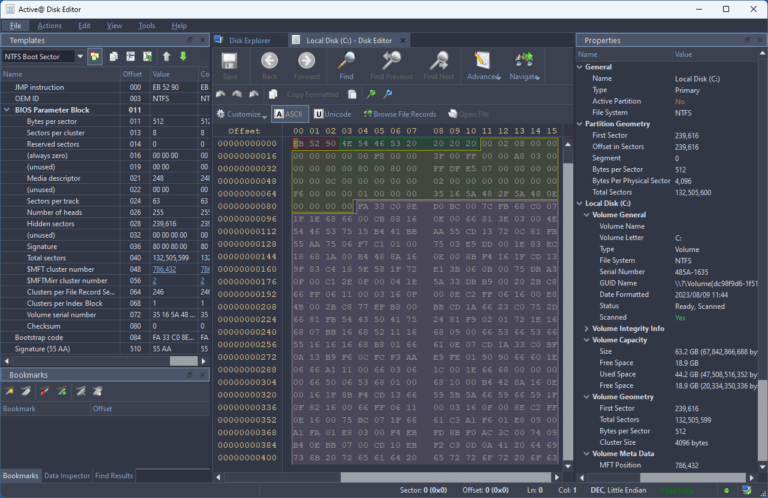Image resolution: width=768 pixels, height=498 pixels.
Task: Click the highlighted template icon beside template dropdown
Action: click(95, 57)
